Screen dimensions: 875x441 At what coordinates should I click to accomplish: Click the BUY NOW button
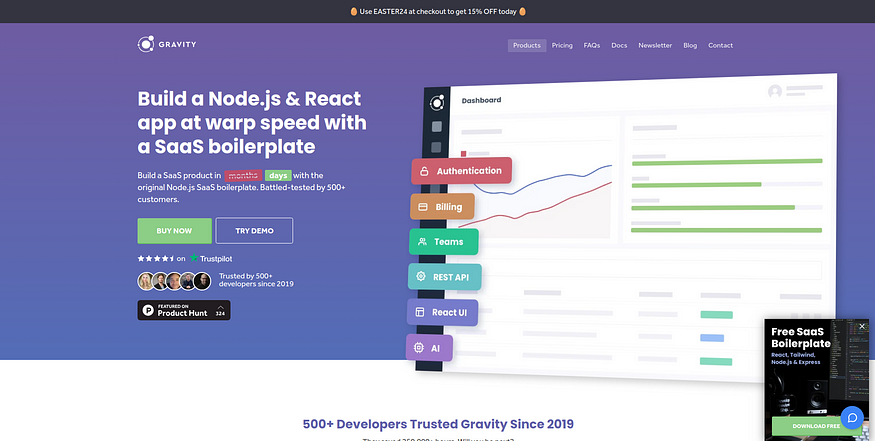point(175,231)
